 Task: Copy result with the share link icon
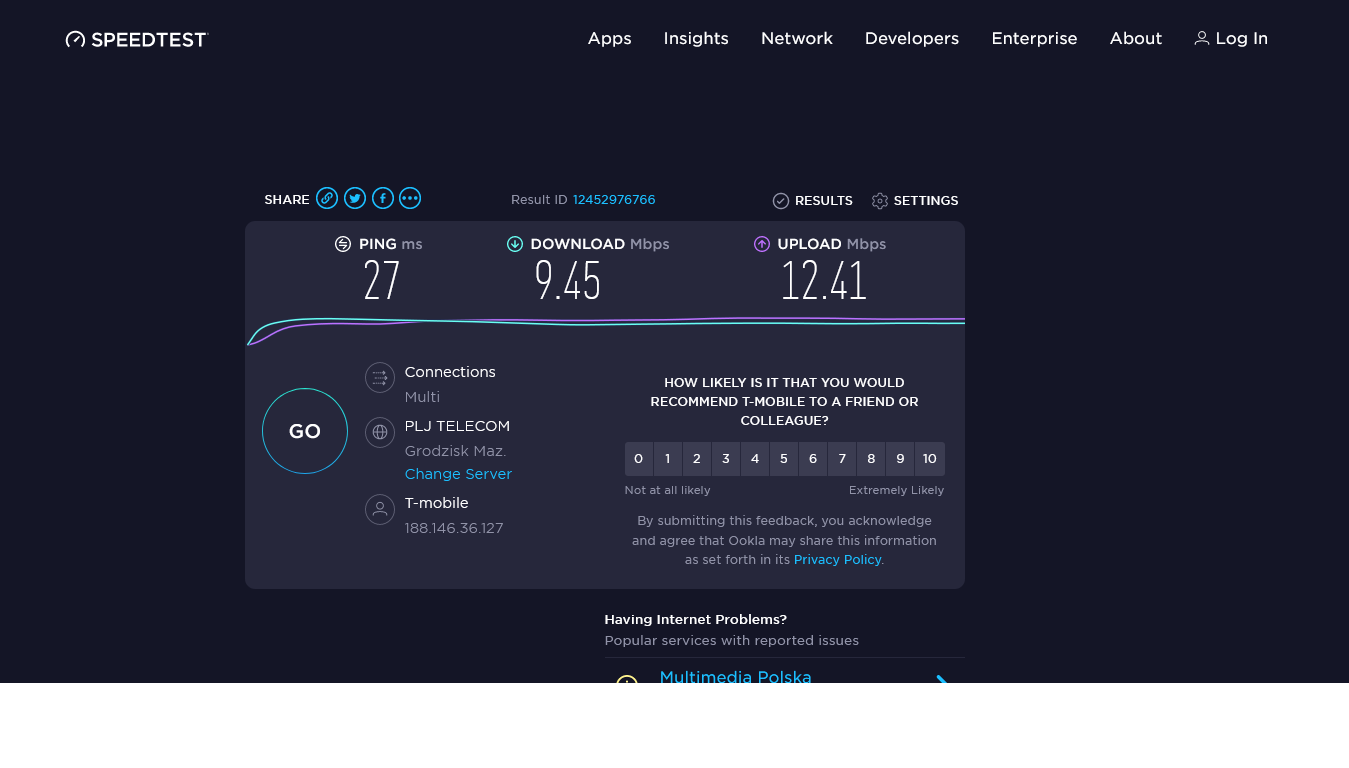point(327,198)
